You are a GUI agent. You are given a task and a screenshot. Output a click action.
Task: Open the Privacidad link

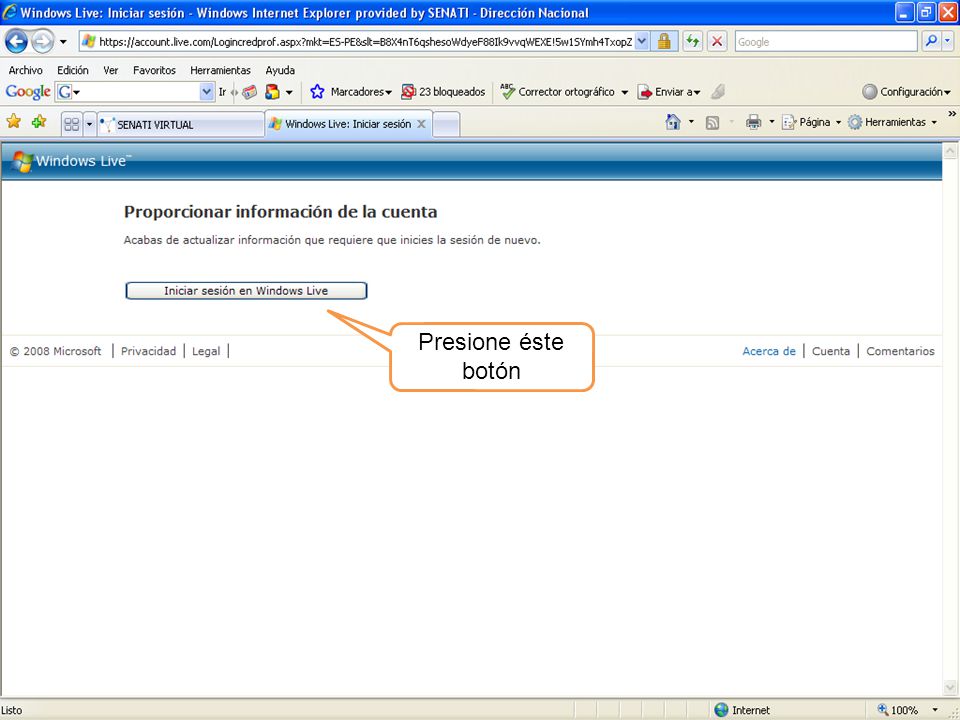(148, 351)
